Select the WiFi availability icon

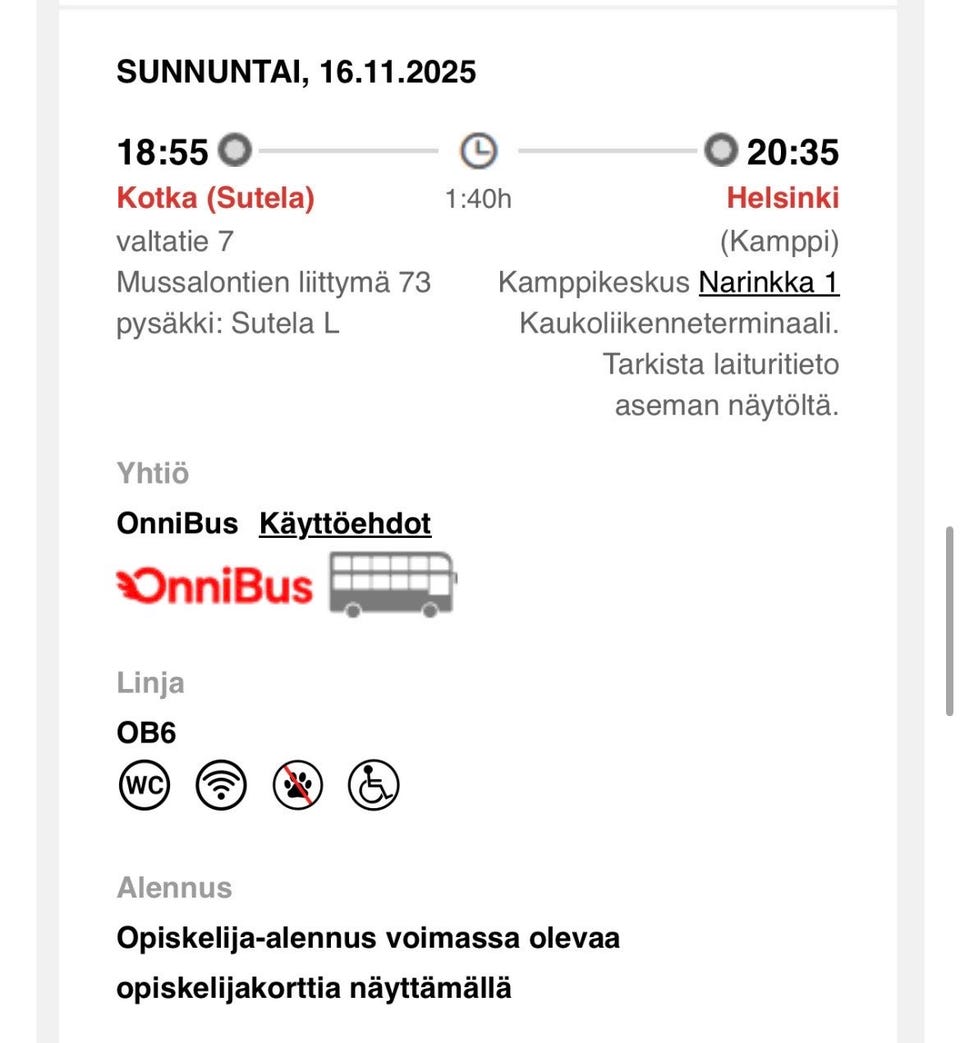tap(220, 785)
